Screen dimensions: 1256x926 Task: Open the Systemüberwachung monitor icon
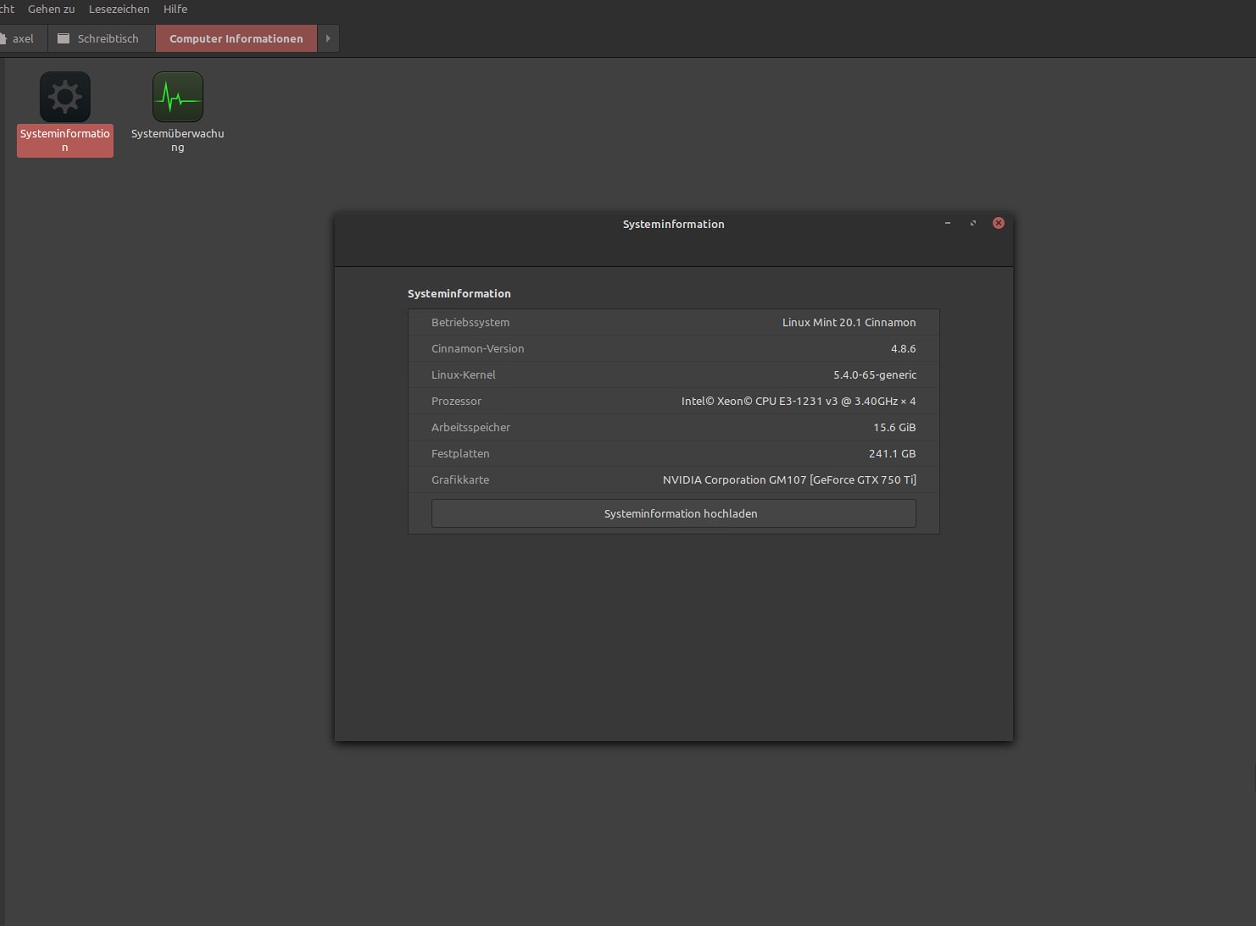(x=178, y=97)
